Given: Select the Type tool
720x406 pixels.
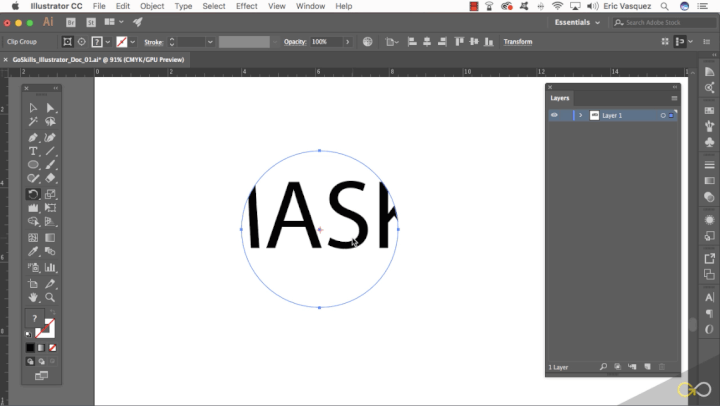Looking at the screenshot, I should (33, 151).
